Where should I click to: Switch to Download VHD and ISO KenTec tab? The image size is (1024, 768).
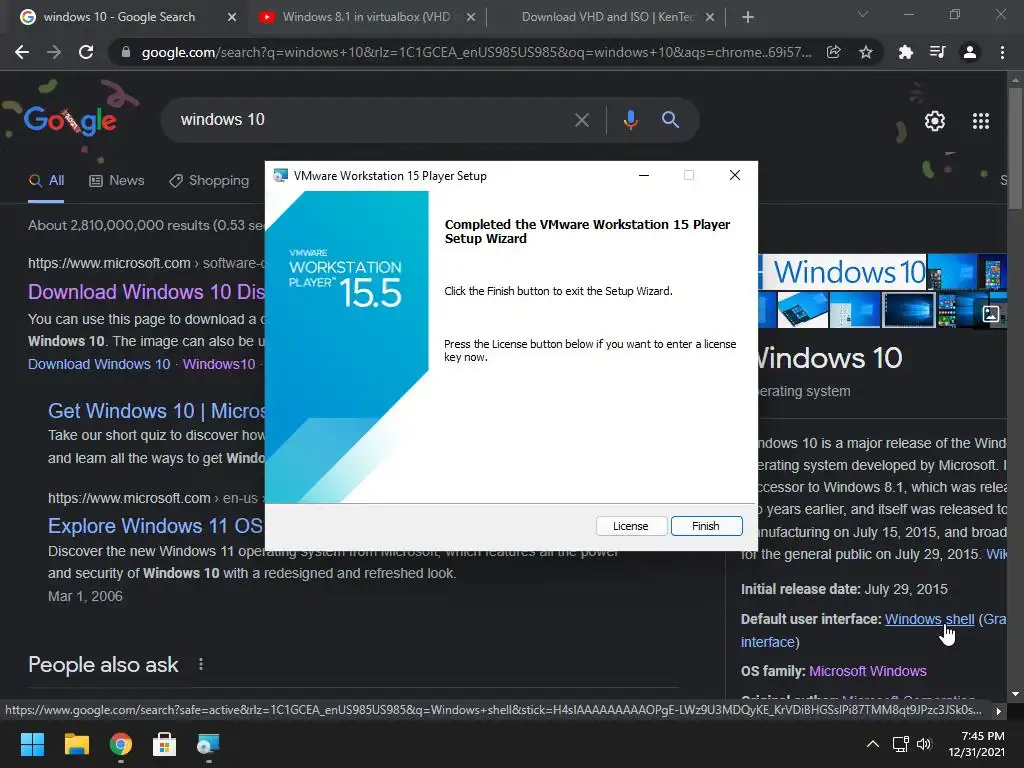[x=607, y=17]
